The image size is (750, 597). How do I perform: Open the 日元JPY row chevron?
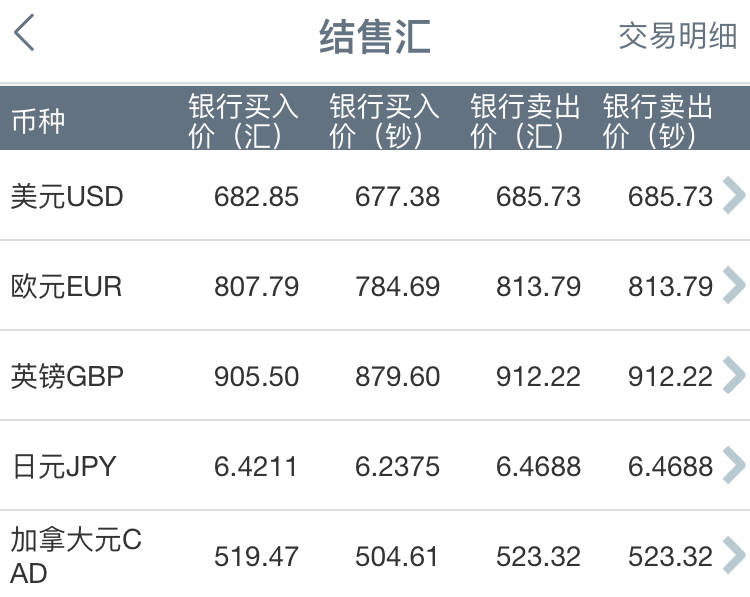pos(733,465)
